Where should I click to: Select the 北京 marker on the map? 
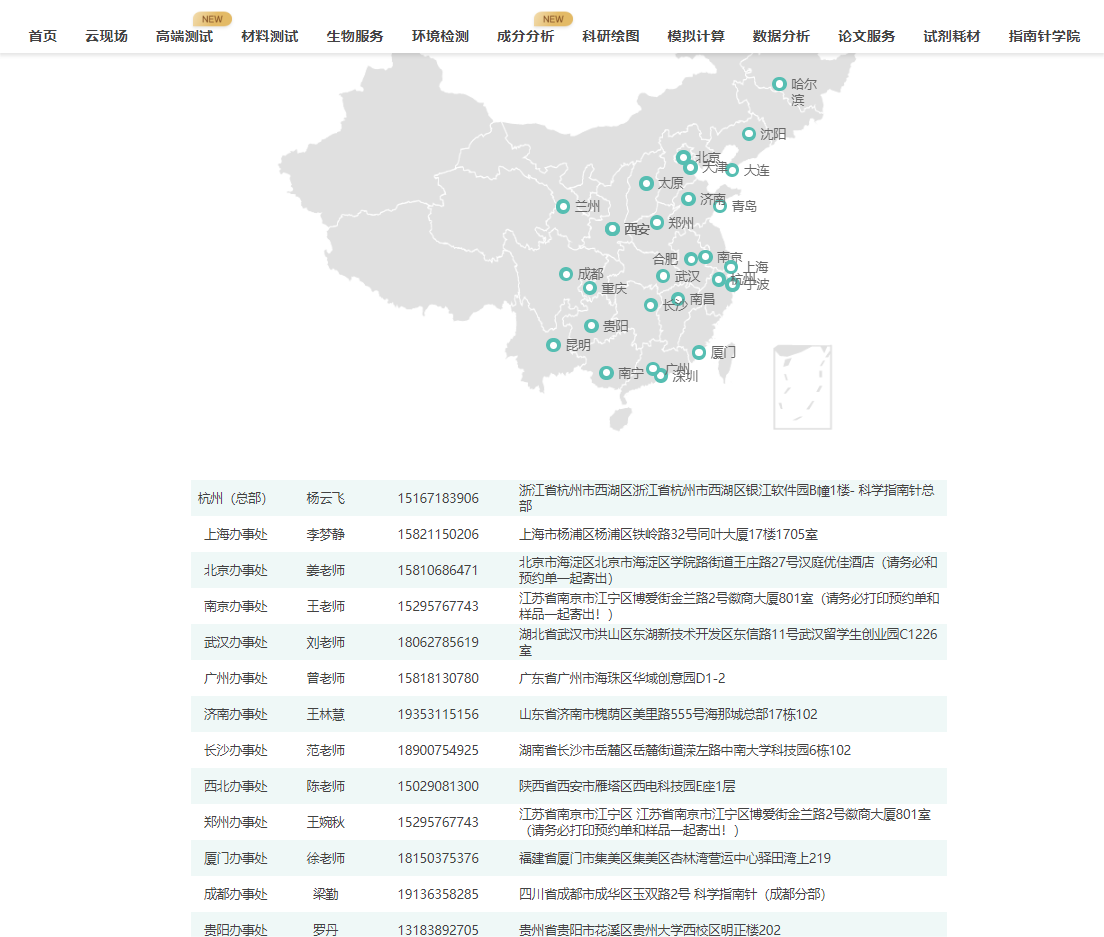683,156
